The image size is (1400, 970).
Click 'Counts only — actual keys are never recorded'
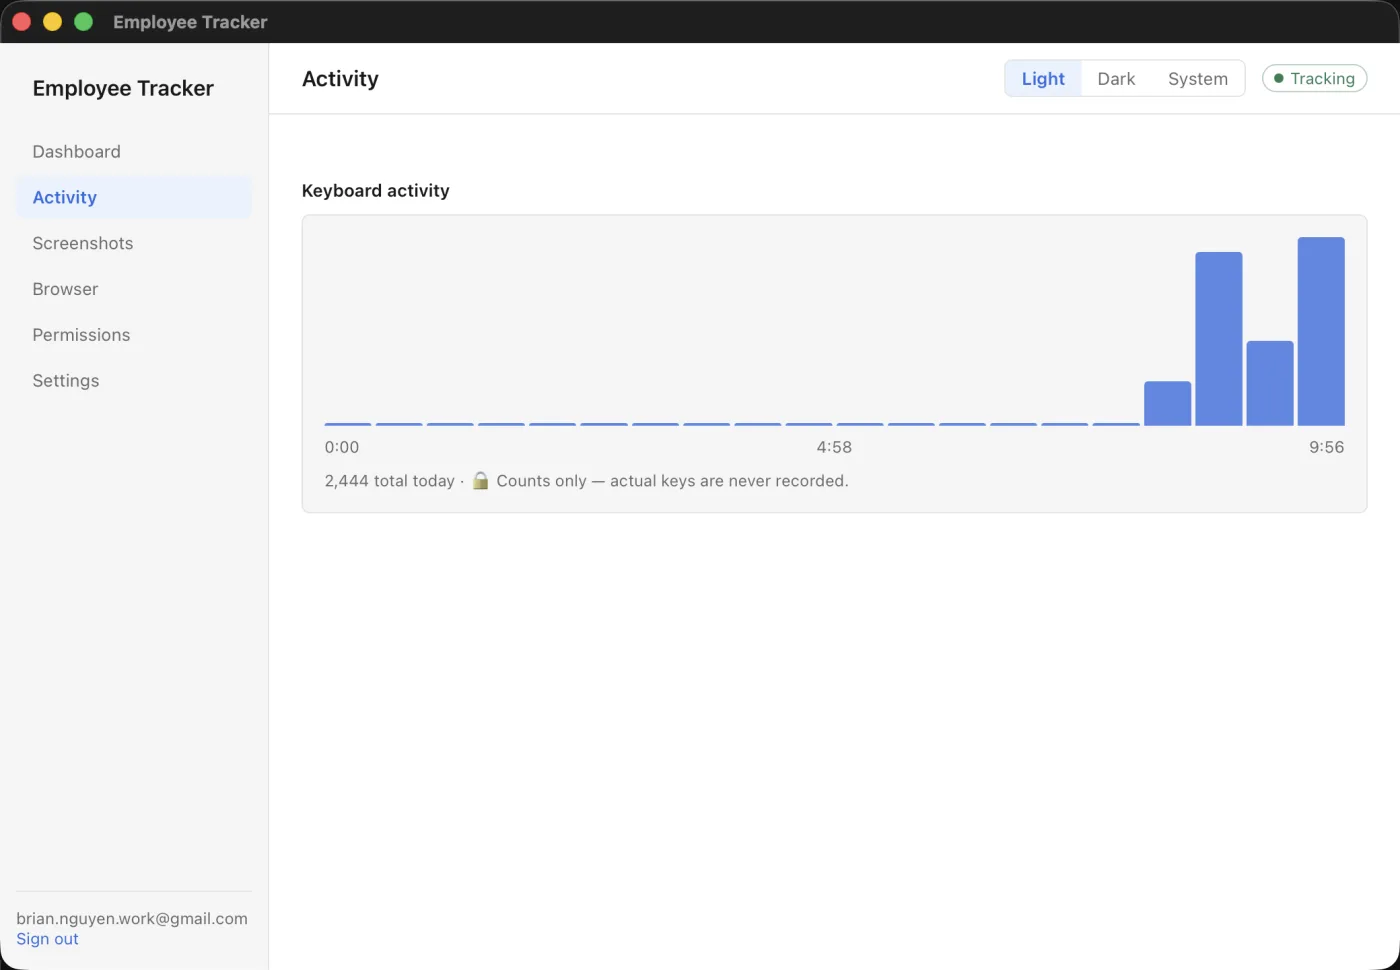point(672,481)
